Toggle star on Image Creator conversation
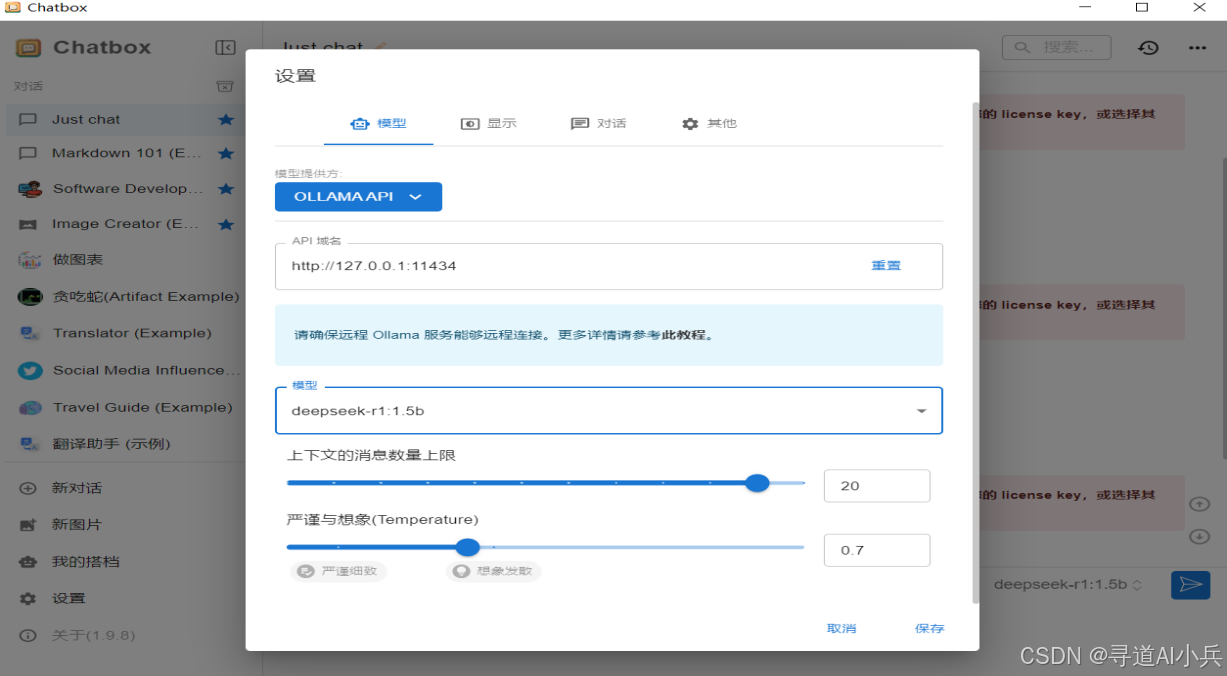Screen dimensions: 1227x676 pos(226,224)
